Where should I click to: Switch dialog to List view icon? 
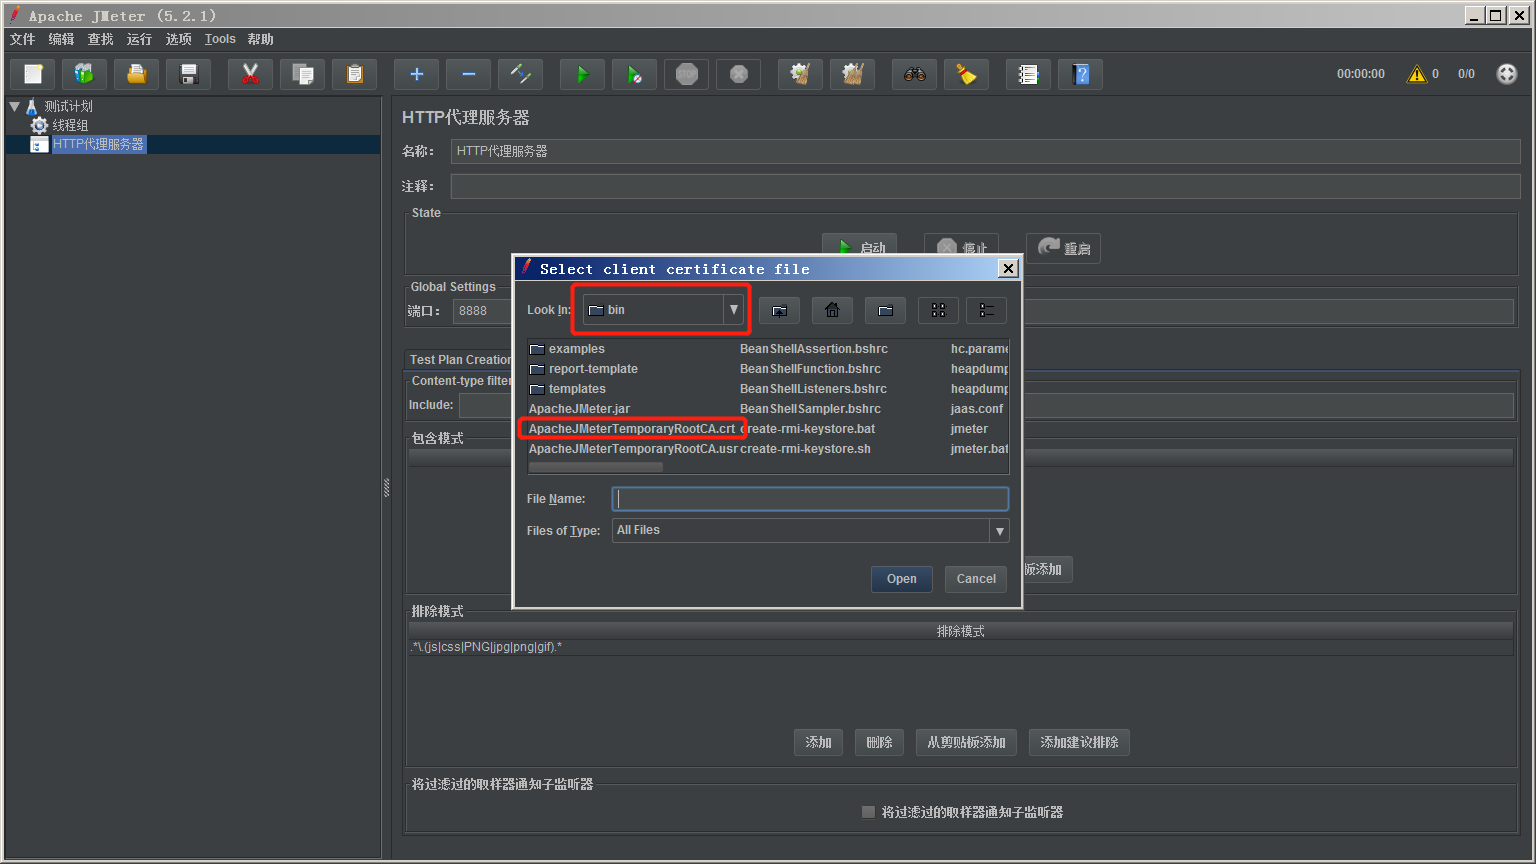click(938, 311)
